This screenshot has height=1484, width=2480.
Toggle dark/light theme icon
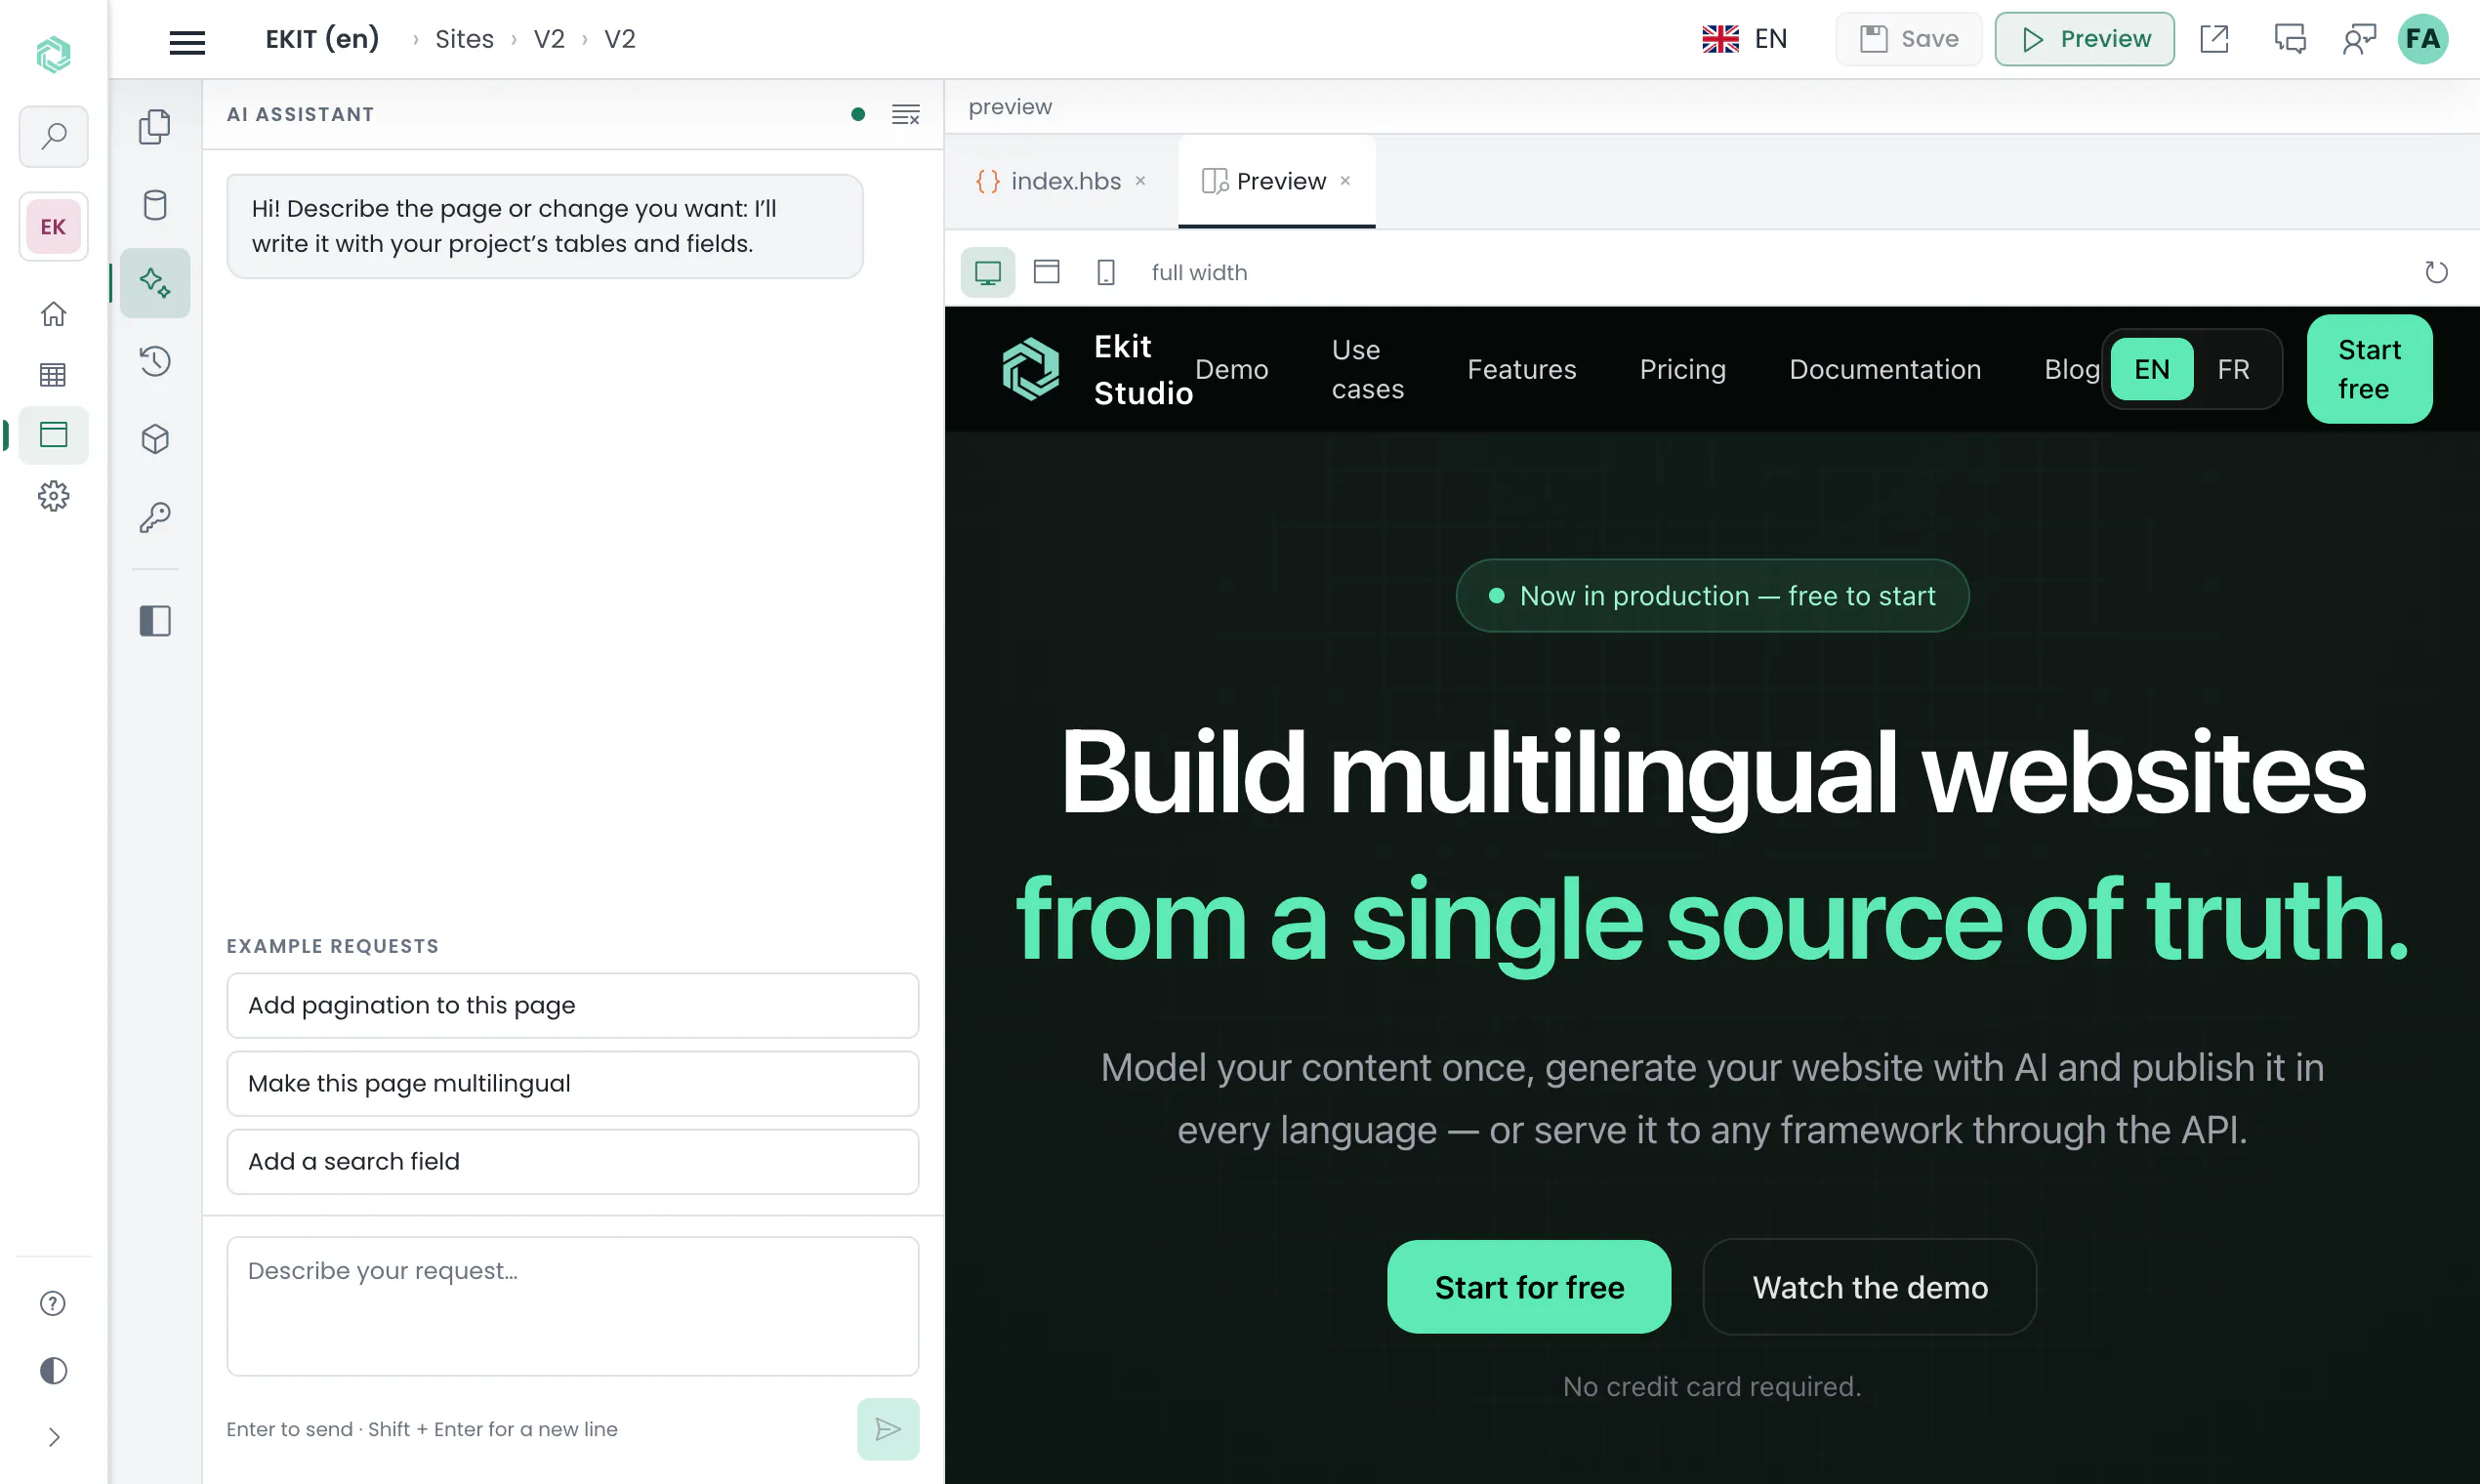tap(53, 1370)
